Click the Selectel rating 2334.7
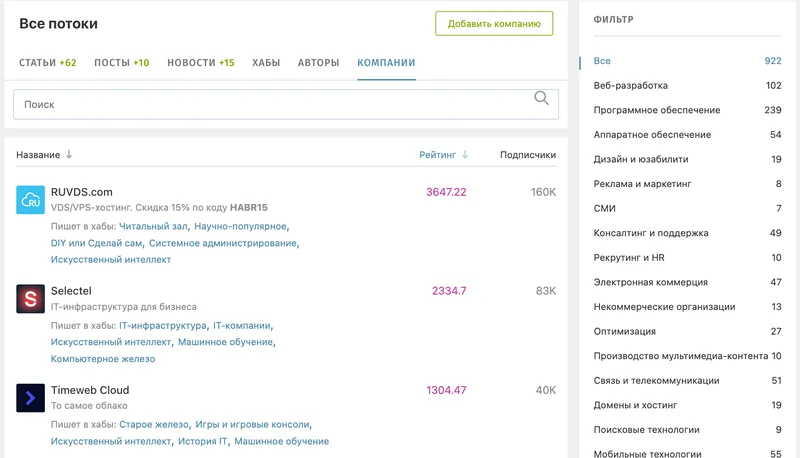Screen dimensions: 800x458 [449, 291]
